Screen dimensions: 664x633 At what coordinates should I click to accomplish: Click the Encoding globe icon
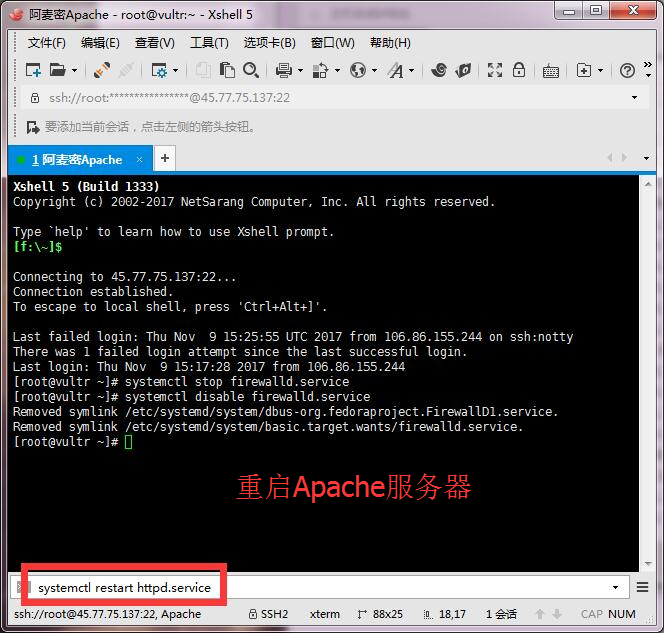point(358,70)
